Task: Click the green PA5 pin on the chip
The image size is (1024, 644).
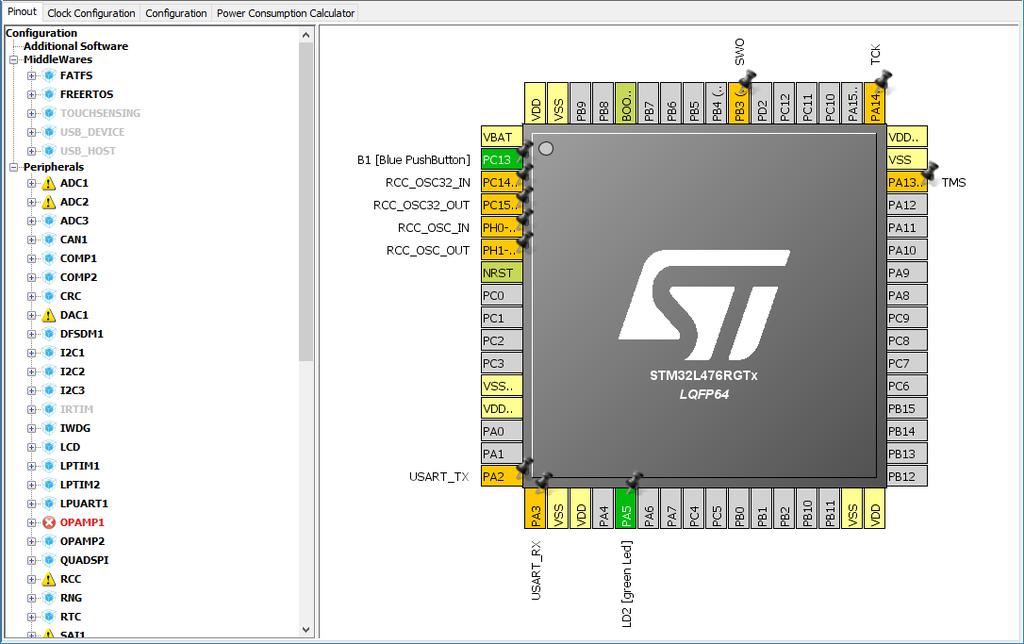Action: point(626,508)
